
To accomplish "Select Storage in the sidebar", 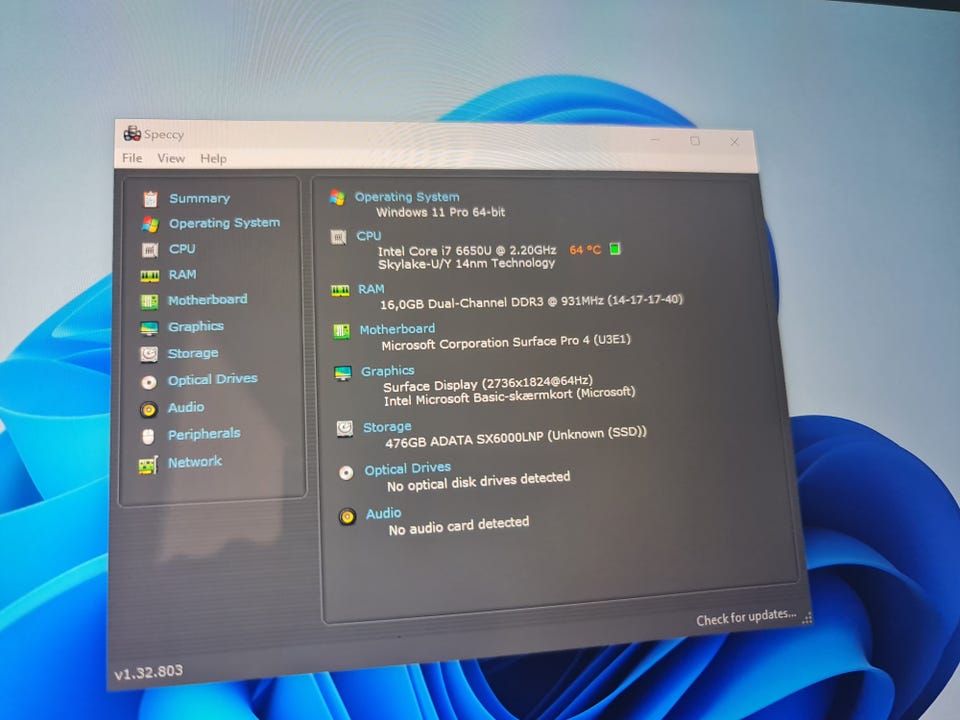I will [x=193, y=353].
